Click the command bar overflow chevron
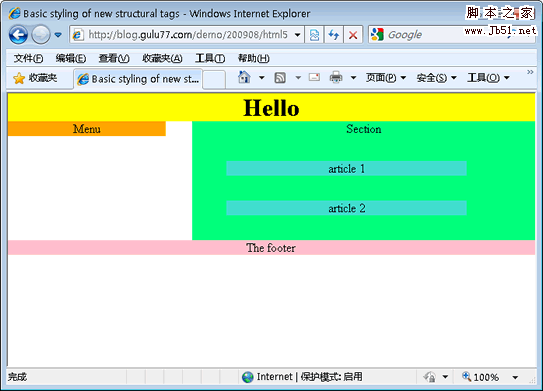This screenshot has height=391, width=543. tap(530, 72)
